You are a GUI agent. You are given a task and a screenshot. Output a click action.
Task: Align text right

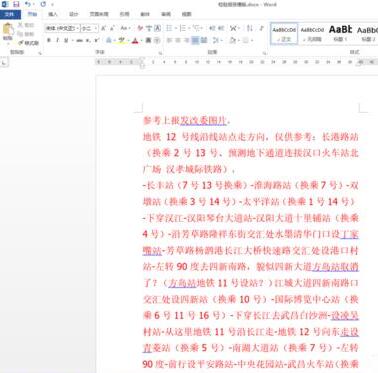[x=186, y=41]
